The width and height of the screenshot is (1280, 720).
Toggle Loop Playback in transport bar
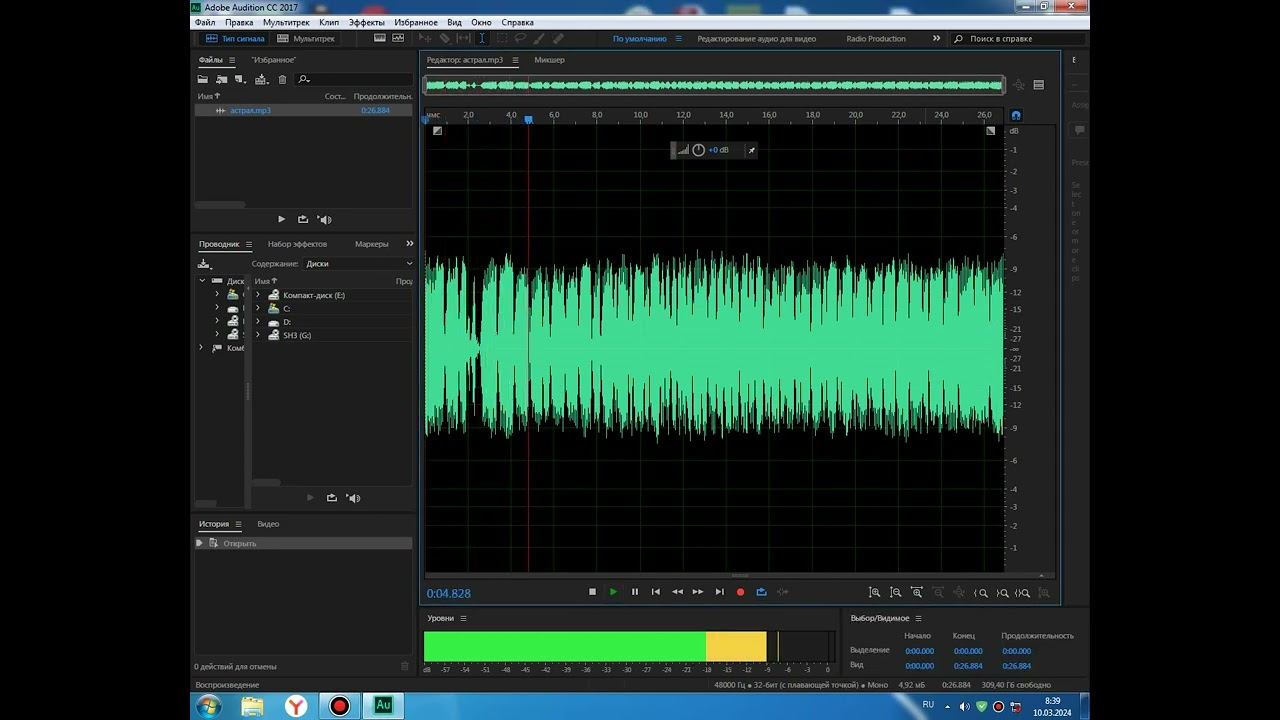pyautogui.click(x=761, y=592)
